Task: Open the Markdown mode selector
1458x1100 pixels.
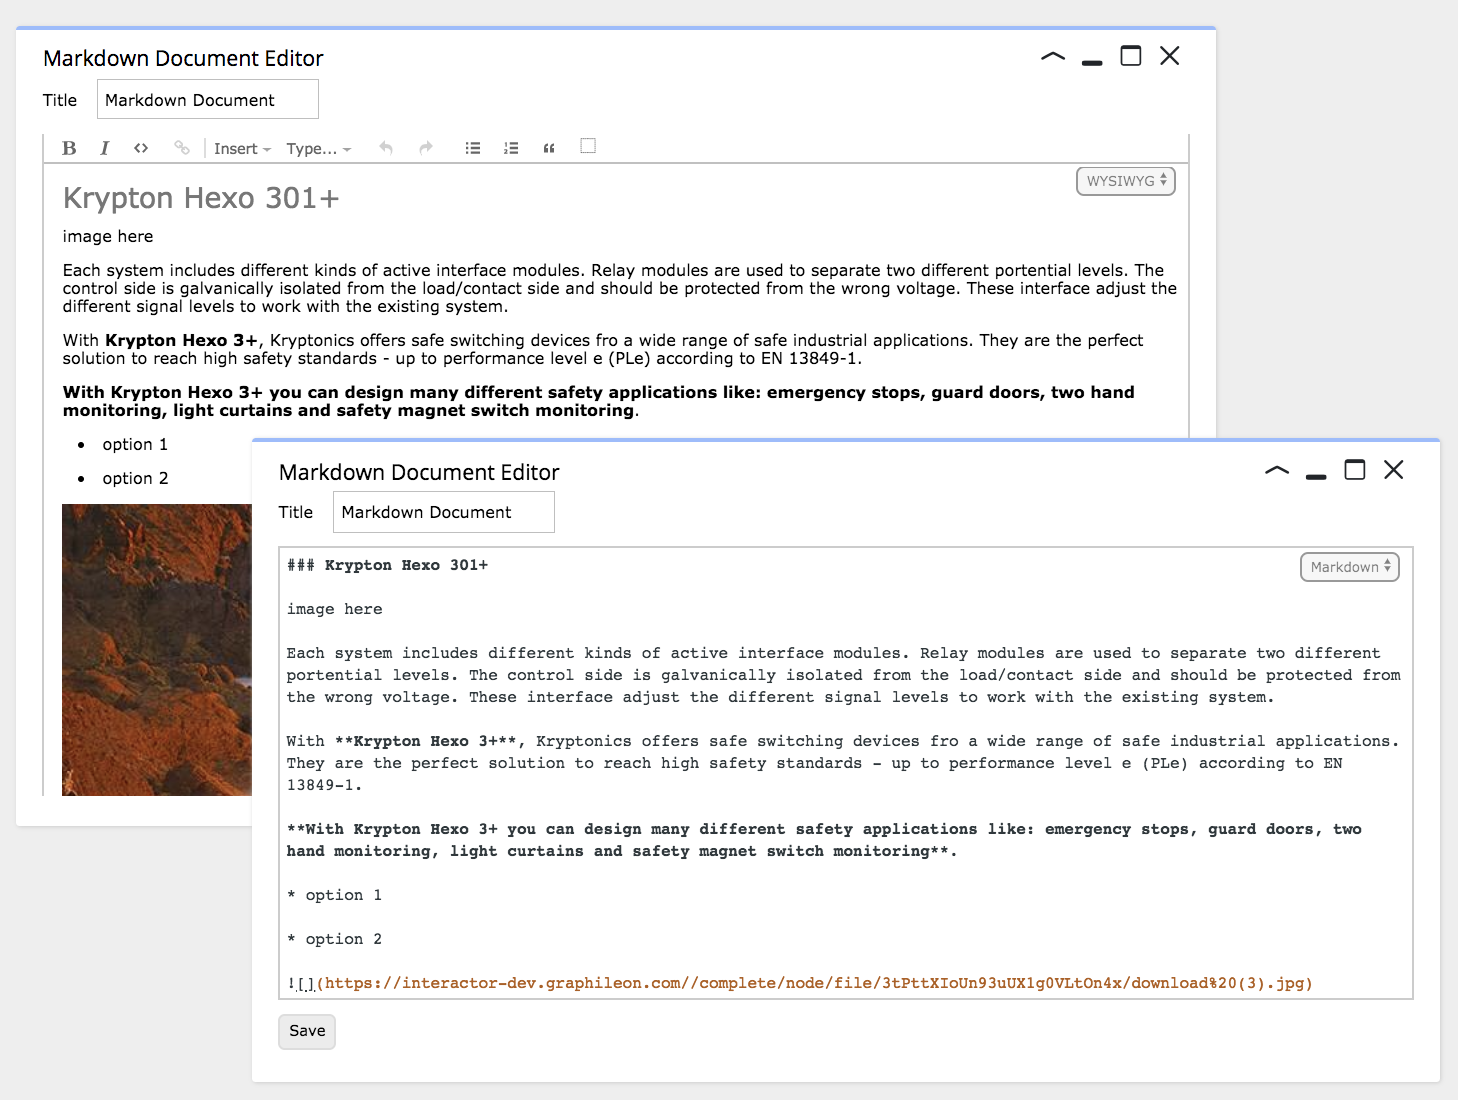Action: (x=1349, y=567)
